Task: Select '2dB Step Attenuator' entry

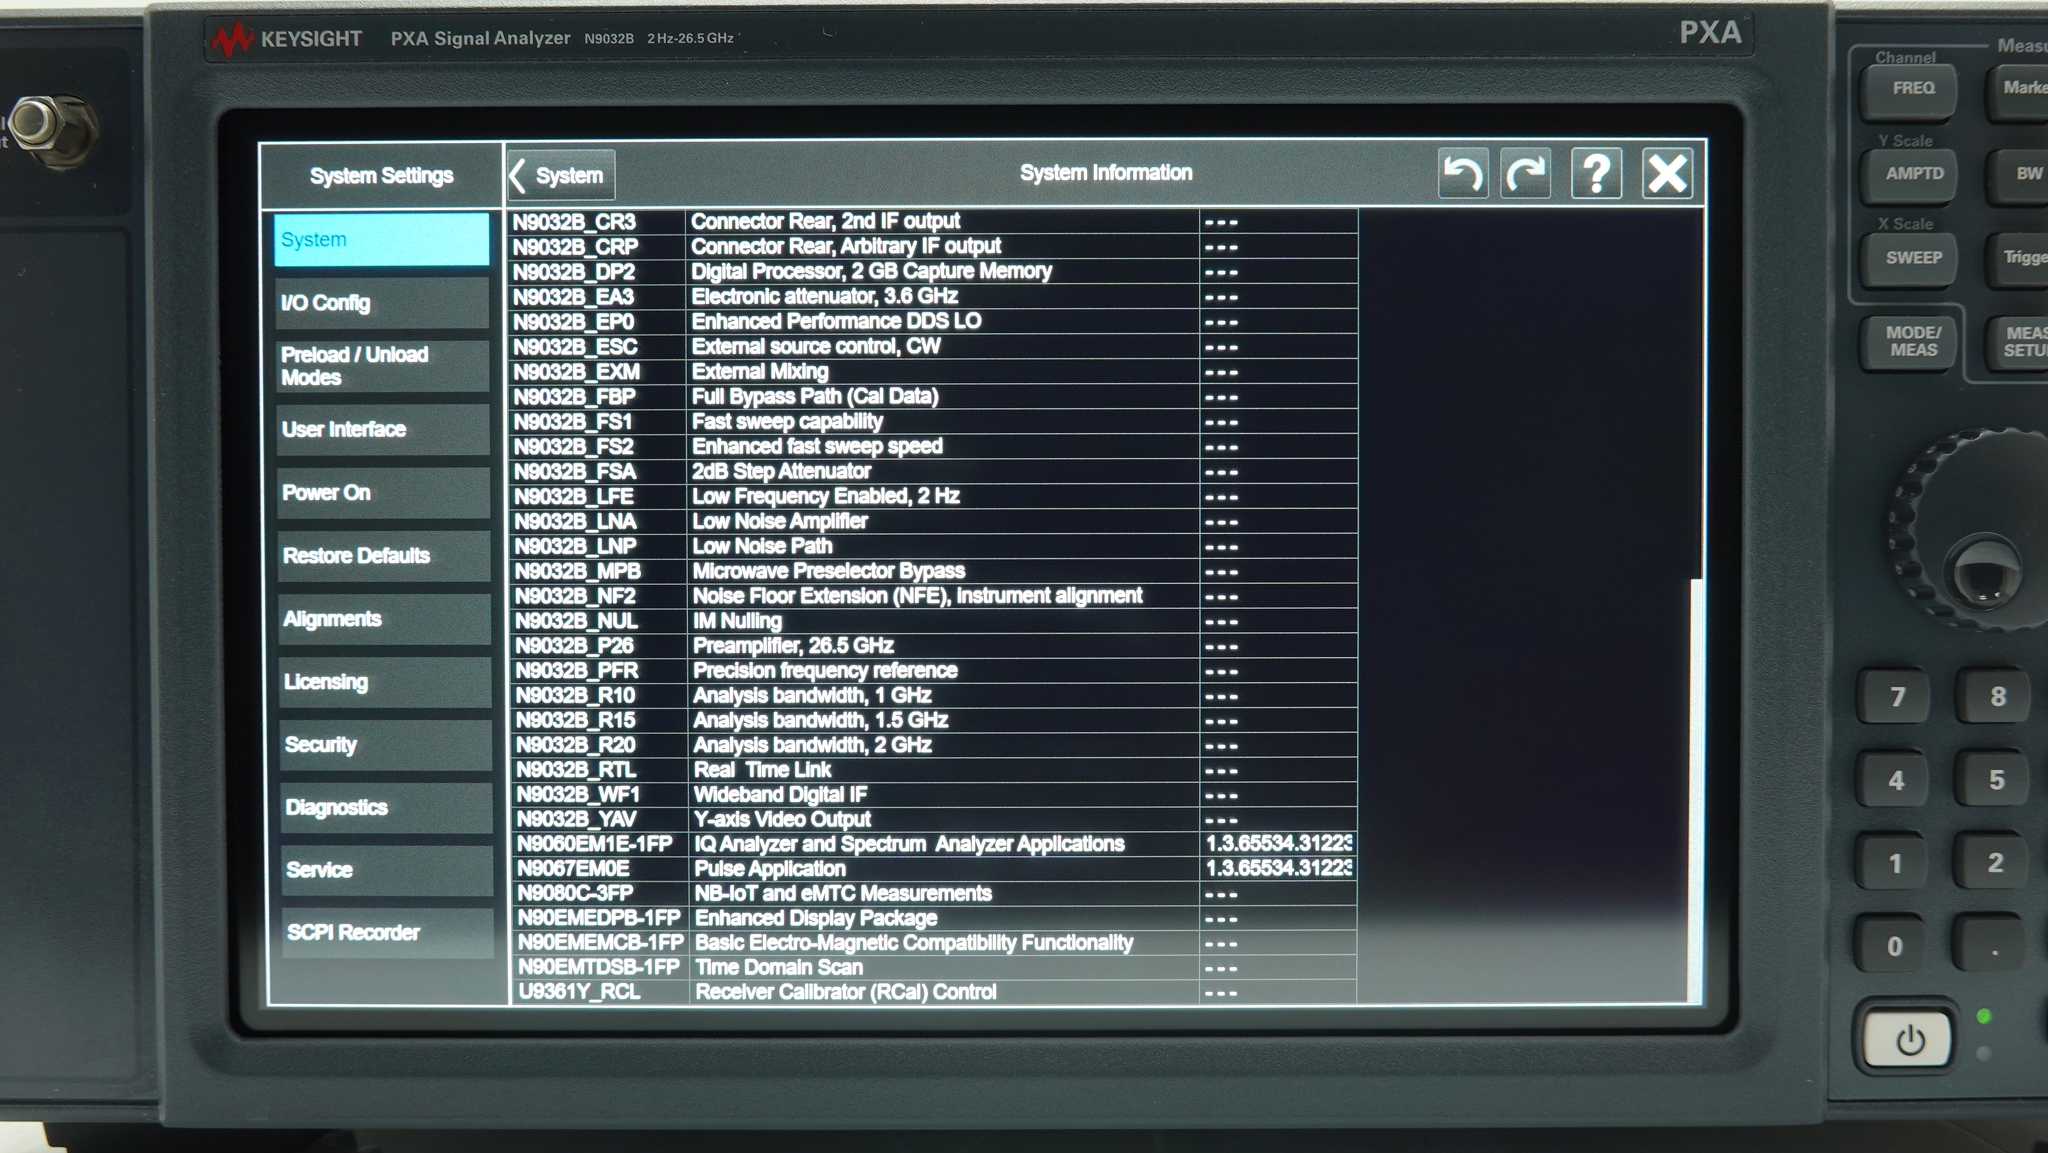Action: point(781,471)
